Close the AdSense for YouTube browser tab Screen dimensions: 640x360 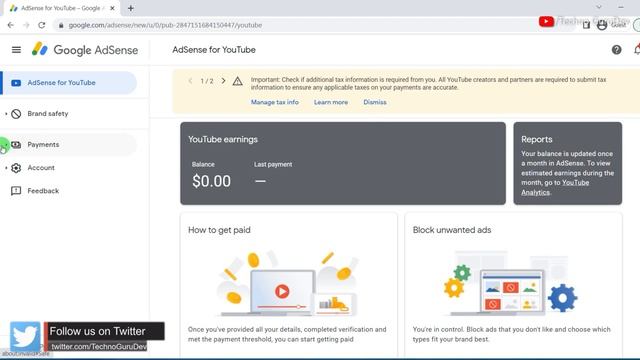click(x=113, y=8)
